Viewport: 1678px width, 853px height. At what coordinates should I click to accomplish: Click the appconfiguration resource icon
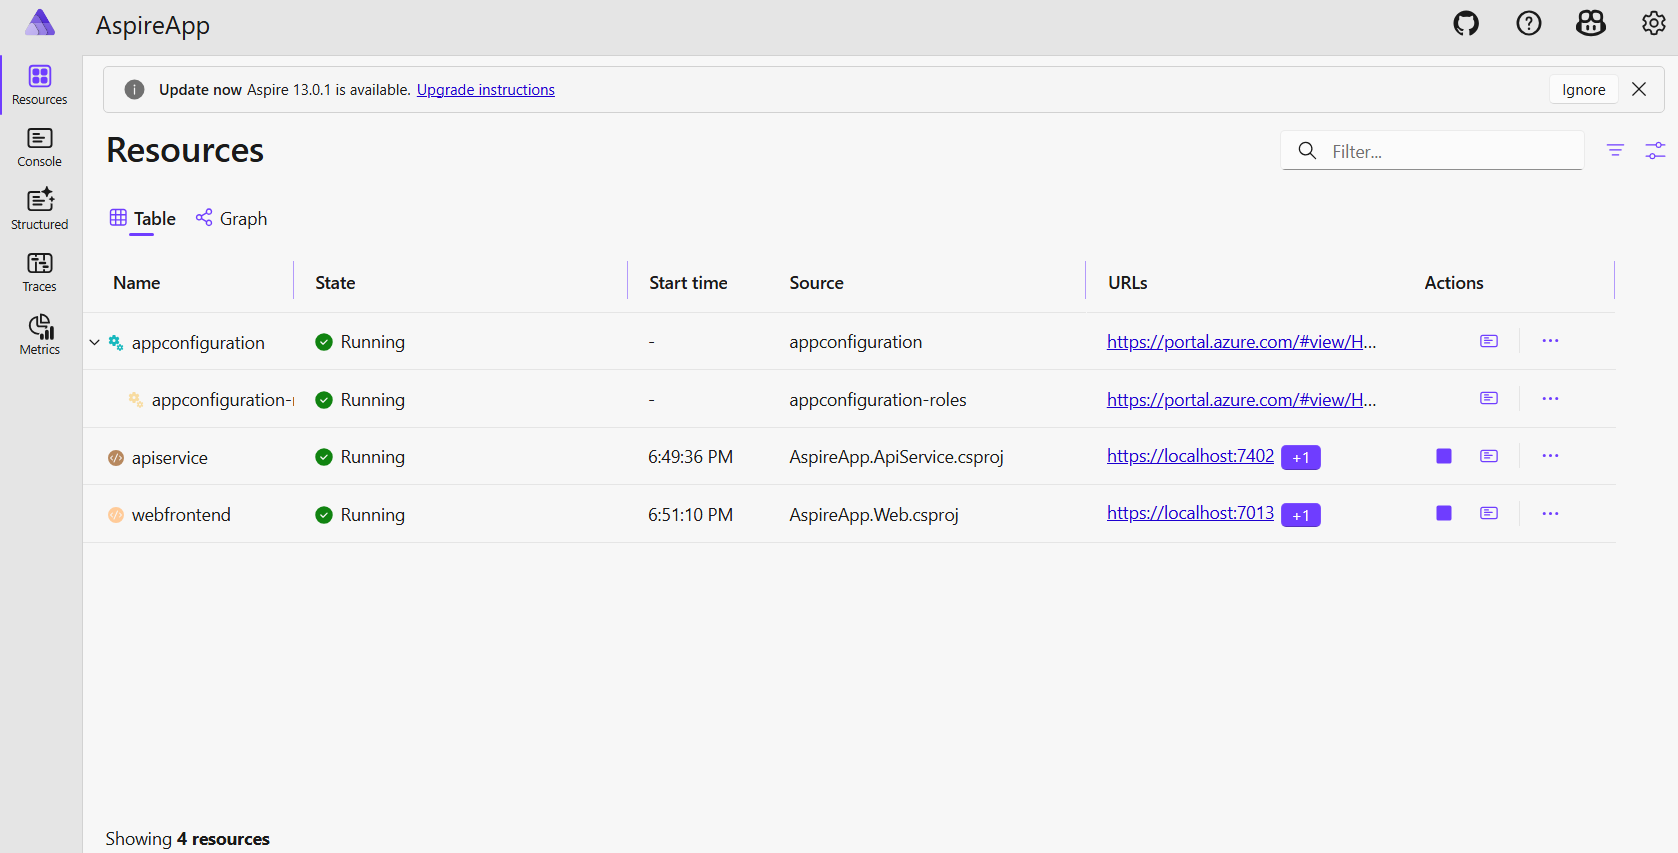116,343
